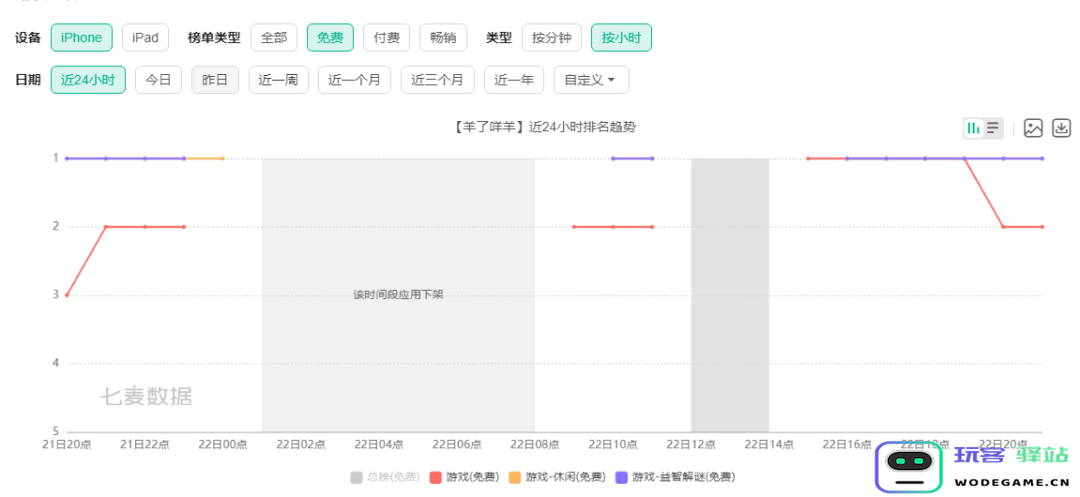
Task: Click x-axis label 22日00点
Action: (x=222, y=445)
